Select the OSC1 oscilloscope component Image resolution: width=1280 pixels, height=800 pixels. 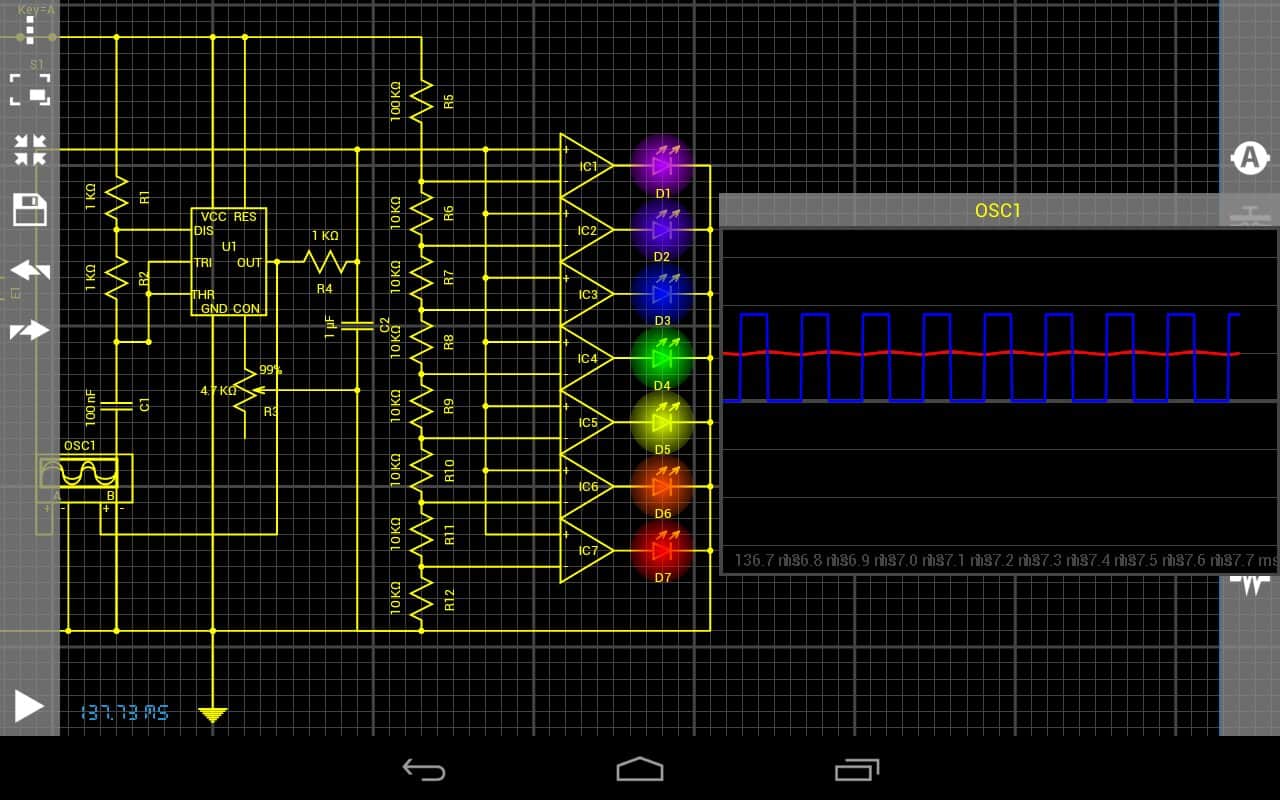(x=78, y=474)
